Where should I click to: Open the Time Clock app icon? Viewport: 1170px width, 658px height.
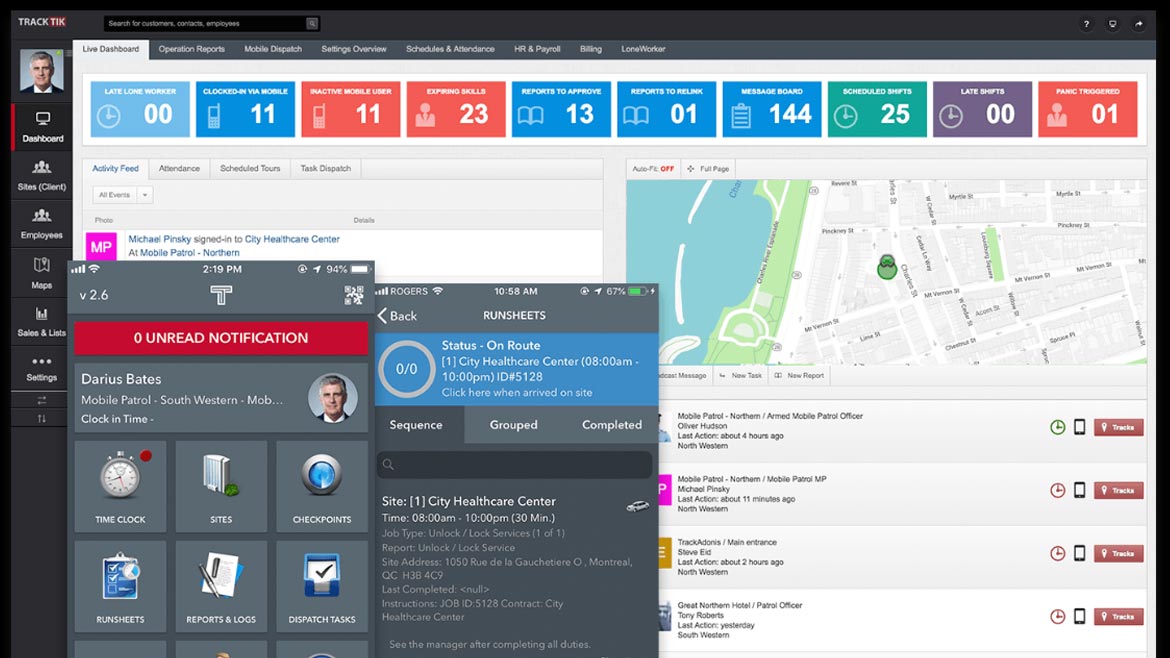(x=120, y=486)
